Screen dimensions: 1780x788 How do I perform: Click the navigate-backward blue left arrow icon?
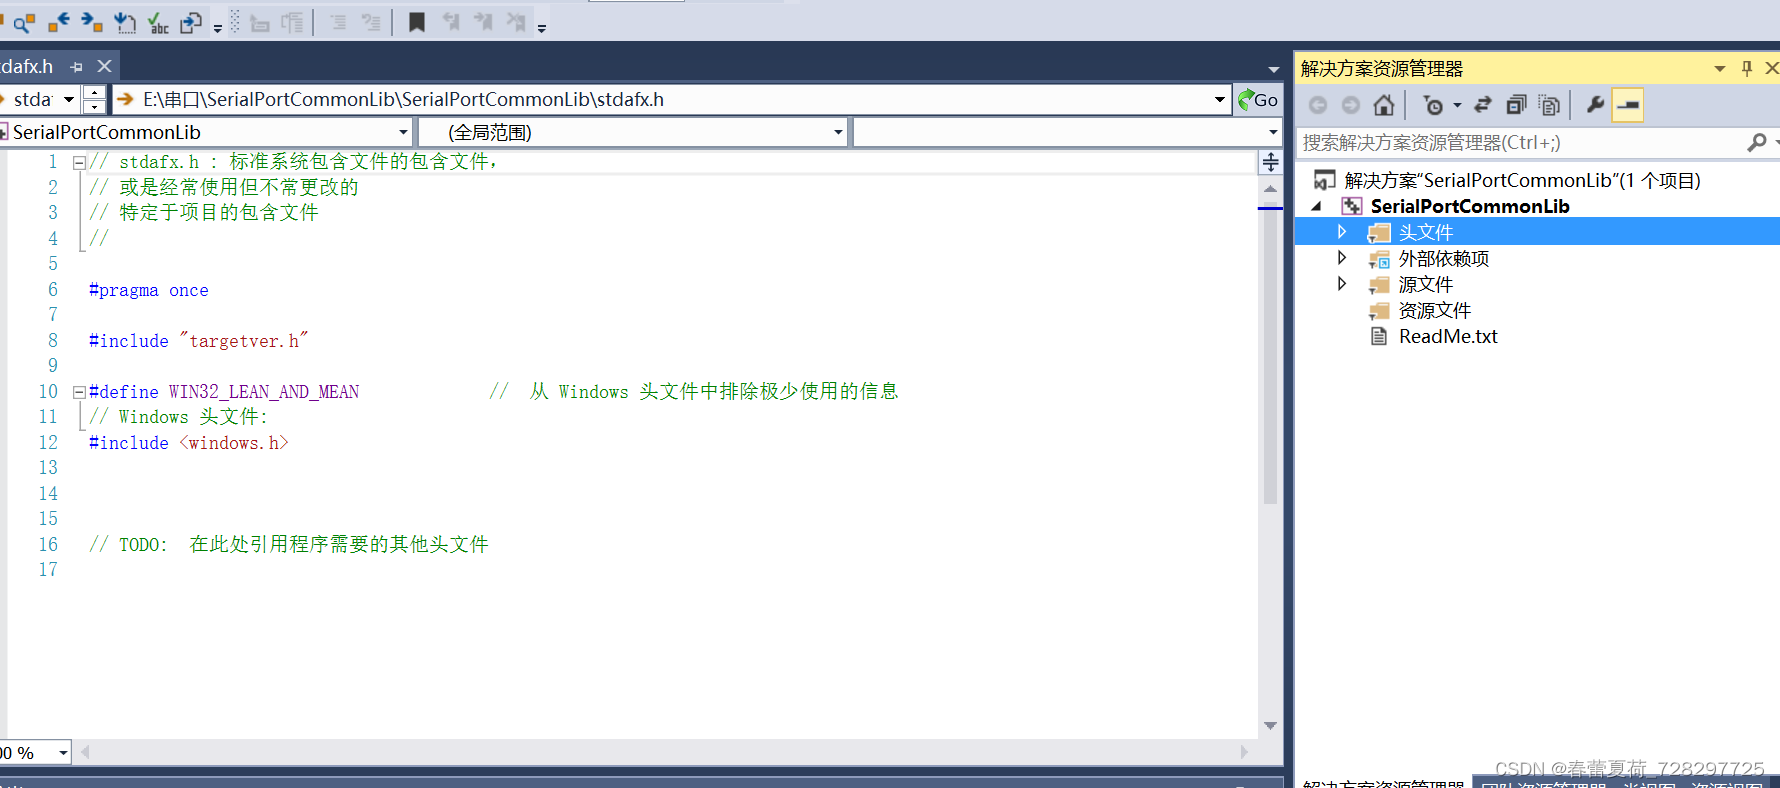click(x=58, y=22)
